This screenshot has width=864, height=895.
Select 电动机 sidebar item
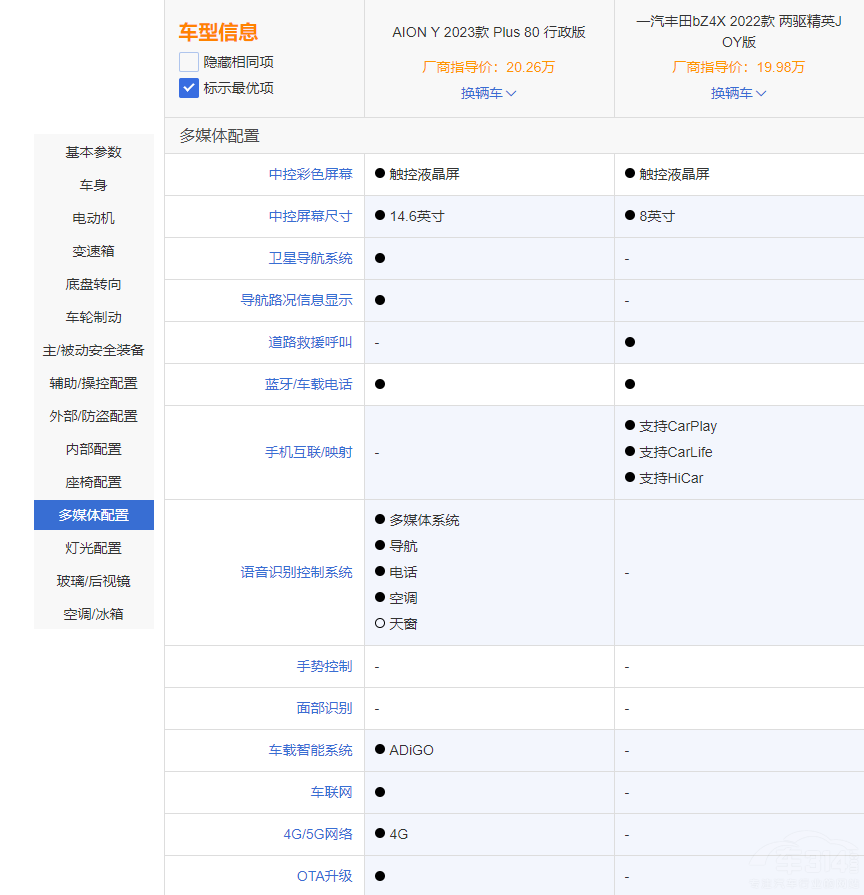coord(94,218)
